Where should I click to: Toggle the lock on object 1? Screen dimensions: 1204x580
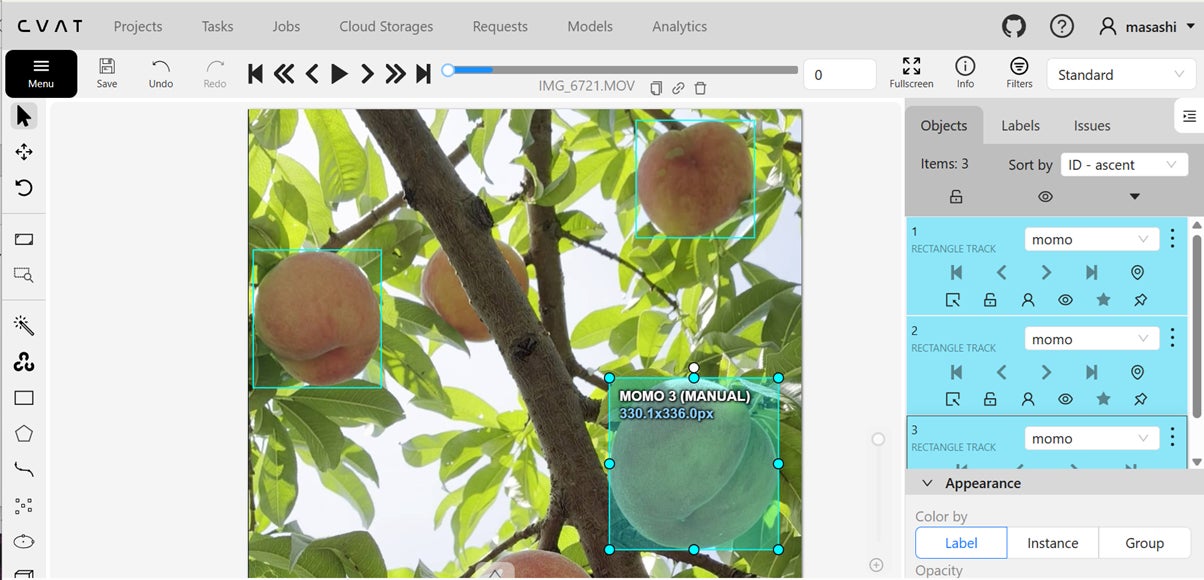(990, 299)
